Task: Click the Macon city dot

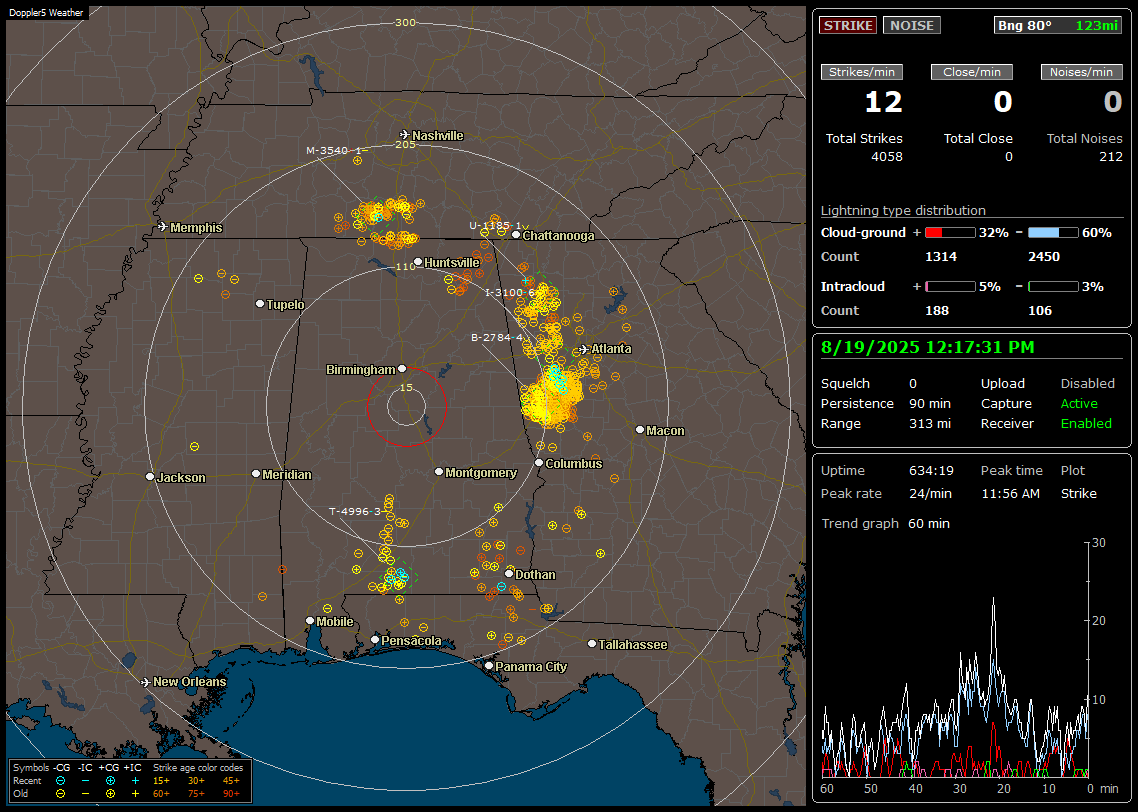Action: point(639,430)
